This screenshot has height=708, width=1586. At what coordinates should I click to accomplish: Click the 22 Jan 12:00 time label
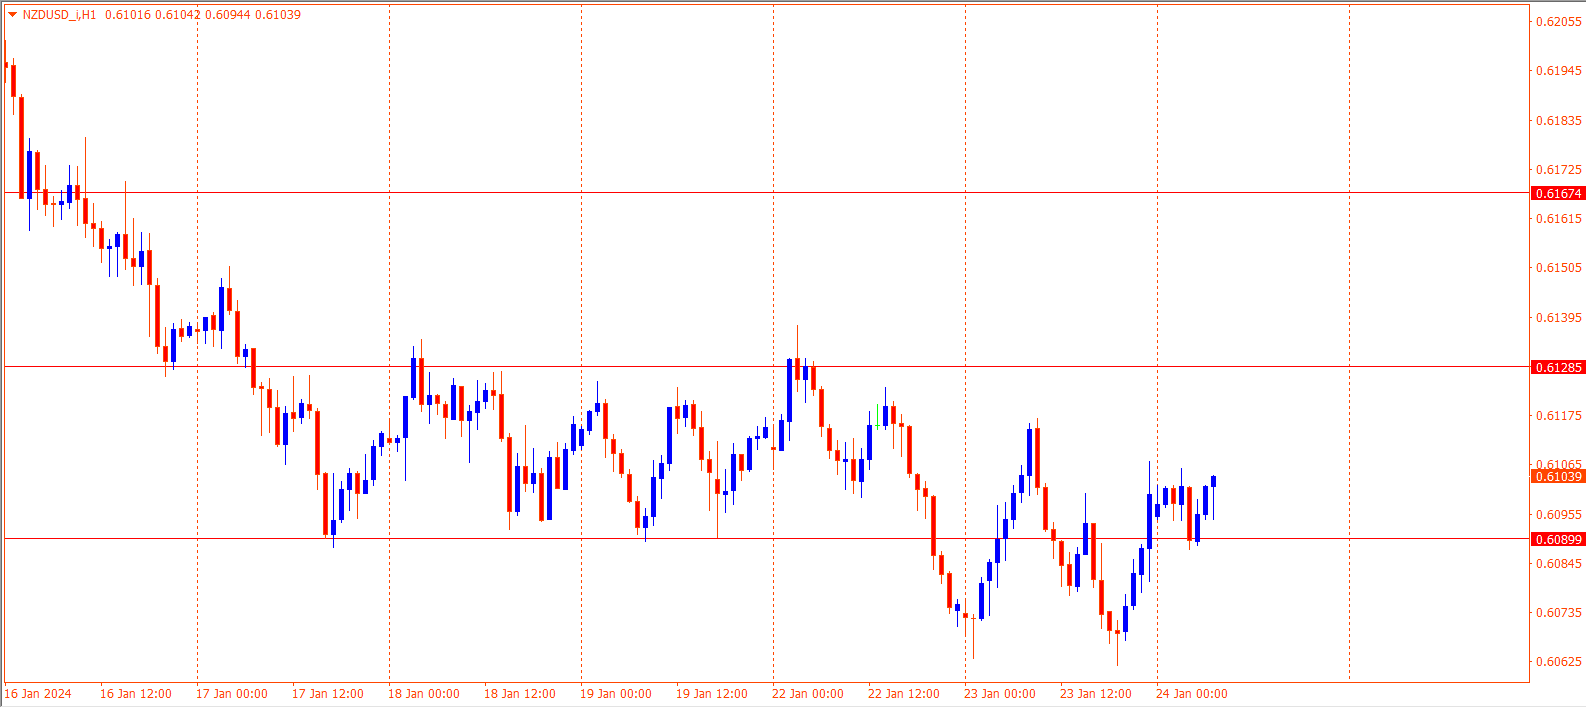coord(904,693)
